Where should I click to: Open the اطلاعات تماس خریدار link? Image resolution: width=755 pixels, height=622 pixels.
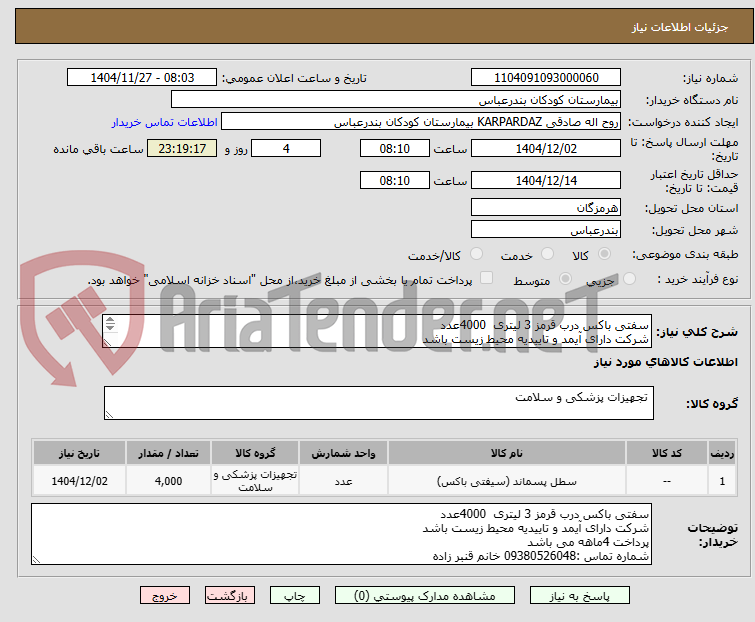[x=165, y=122]
